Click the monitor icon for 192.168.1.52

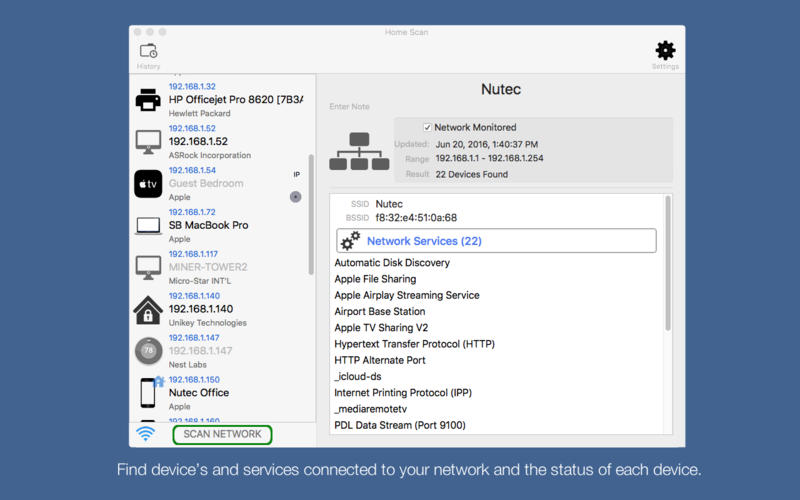[x=148, y=142]
